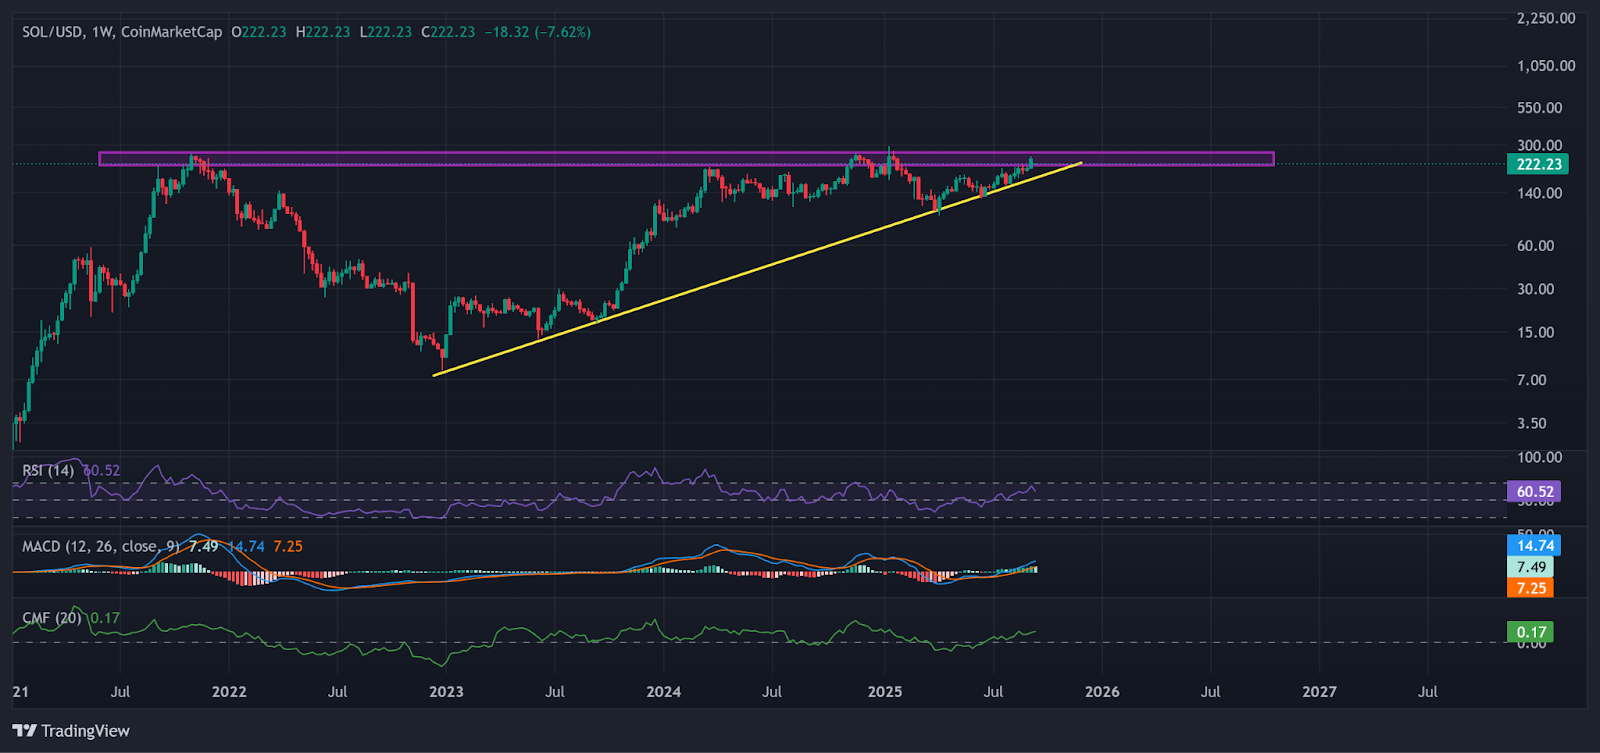Click the blue 14.74 MACD axis tag

[1534, 546]
